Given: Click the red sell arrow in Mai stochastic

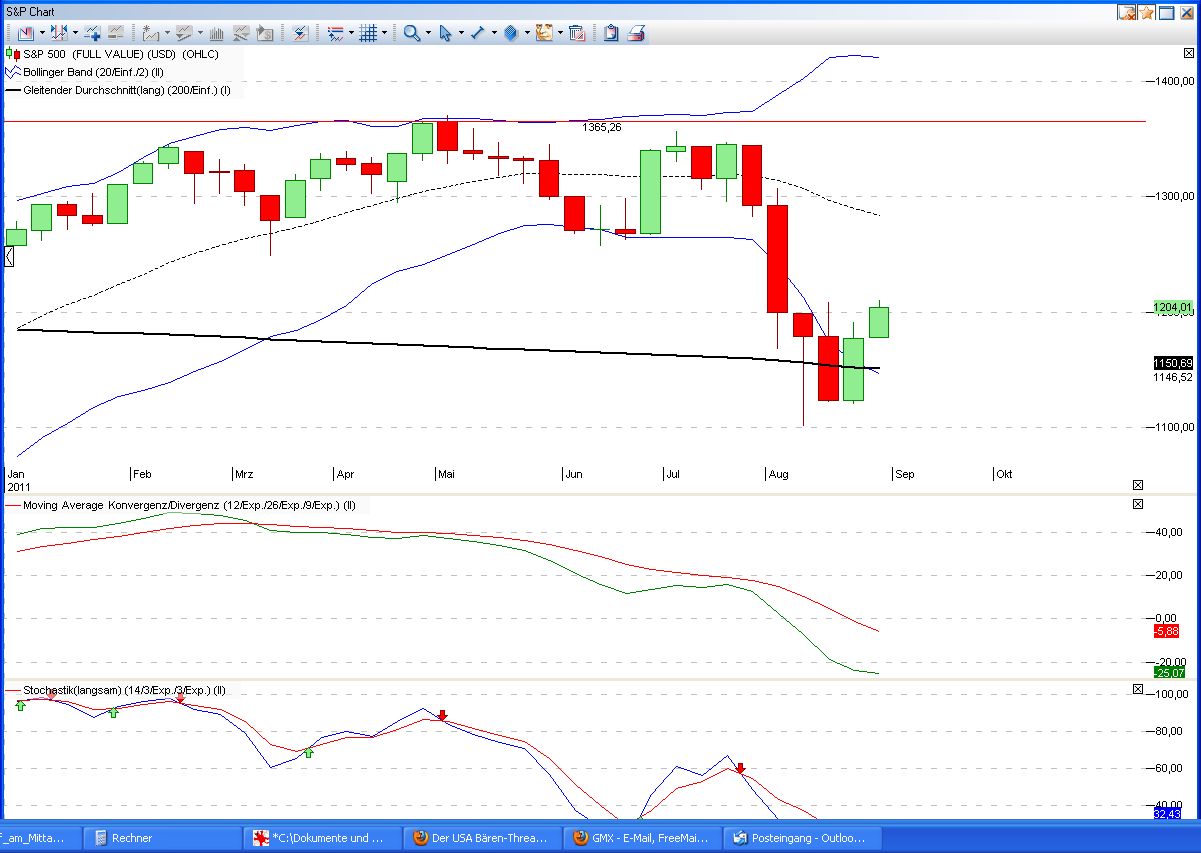Looking at the screenshot, I should [442, 715].
